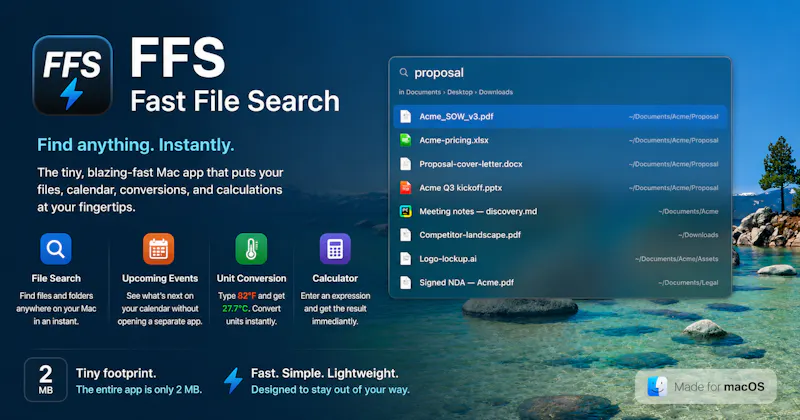Click the 'Made for macOS' badge
The image size is (800, 420).
click(706, 387)
